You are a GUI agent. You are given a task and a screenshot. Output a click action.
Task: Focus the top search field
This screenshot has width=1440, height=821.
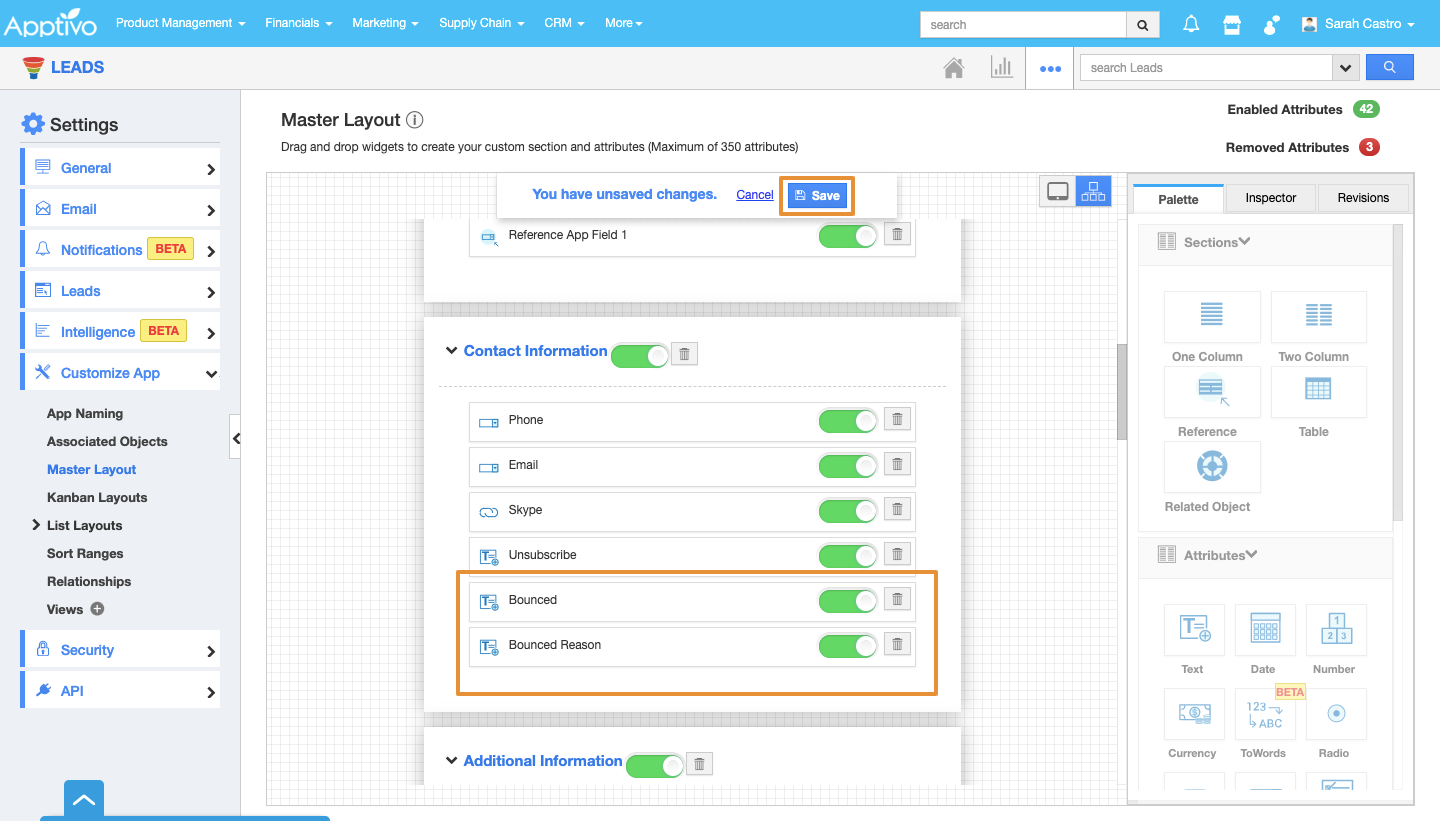1022,25
